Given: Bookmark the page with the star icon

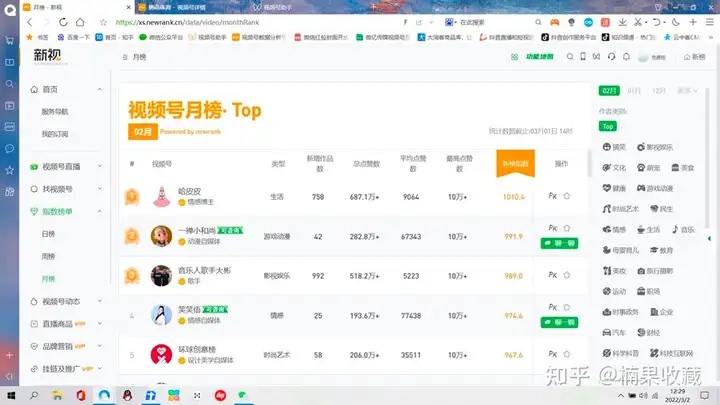Looking at the screenshot, I should pyautogui.click(x=103, y=22).
